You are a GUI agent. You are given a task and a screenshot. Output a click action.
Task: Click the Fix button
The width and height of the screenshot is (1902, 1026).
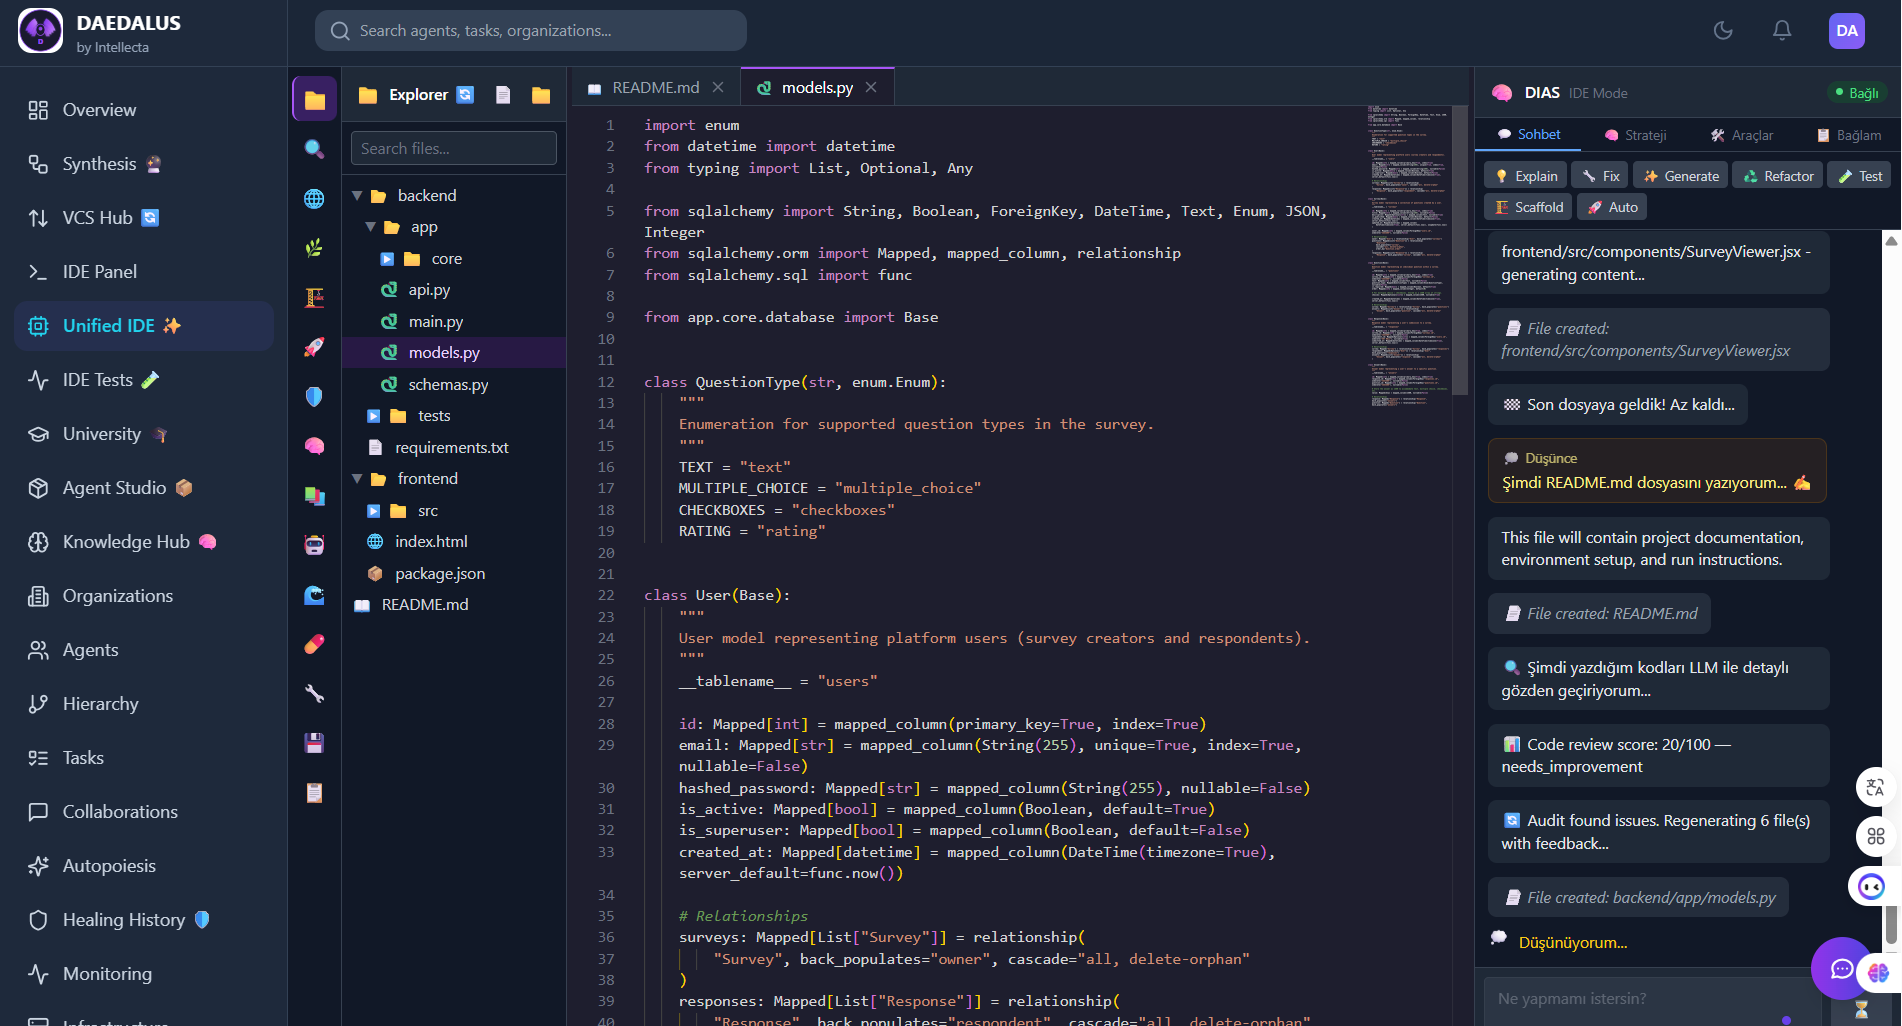click(x=1600, y=176)
